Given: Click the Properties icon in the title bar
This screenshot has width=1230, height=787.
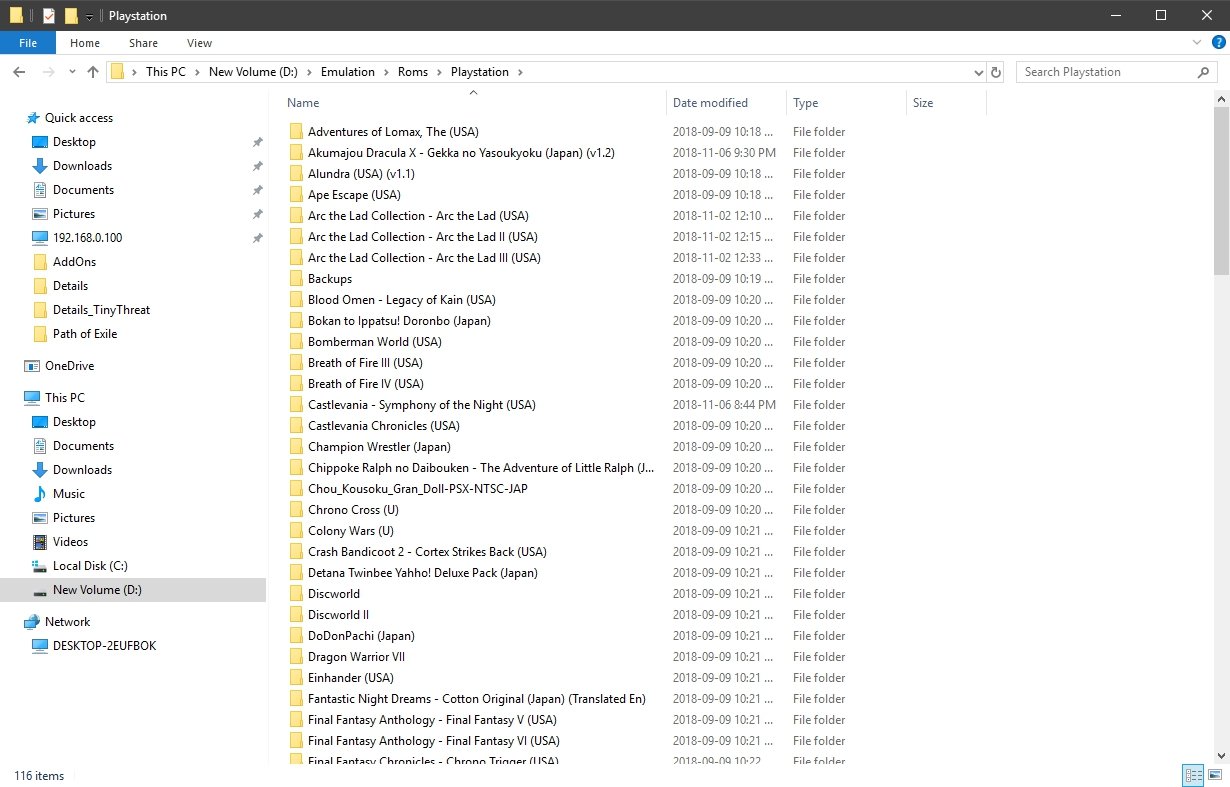Looking at the screenshot, I should (x=48, y=16).
